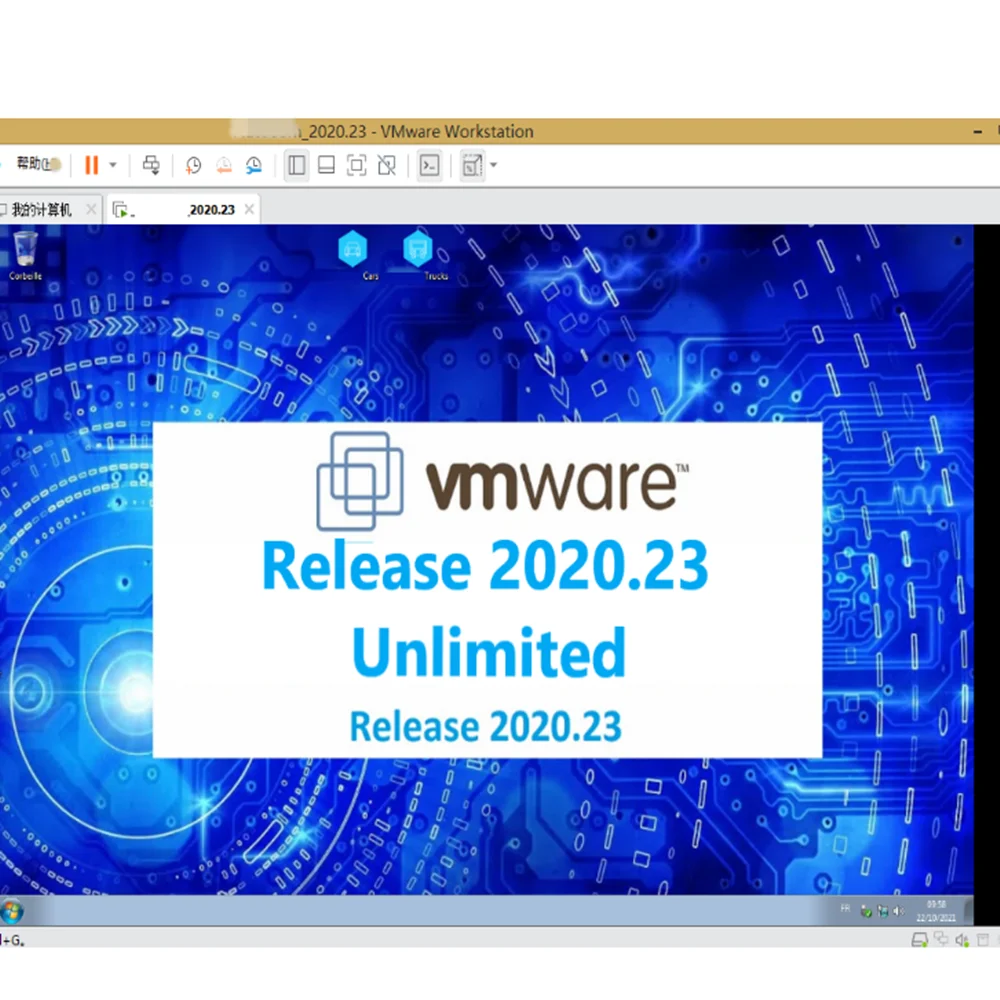Toggle the thumbnail bar view
The image size is (1000, 1000).
click(x=326, y=166)
